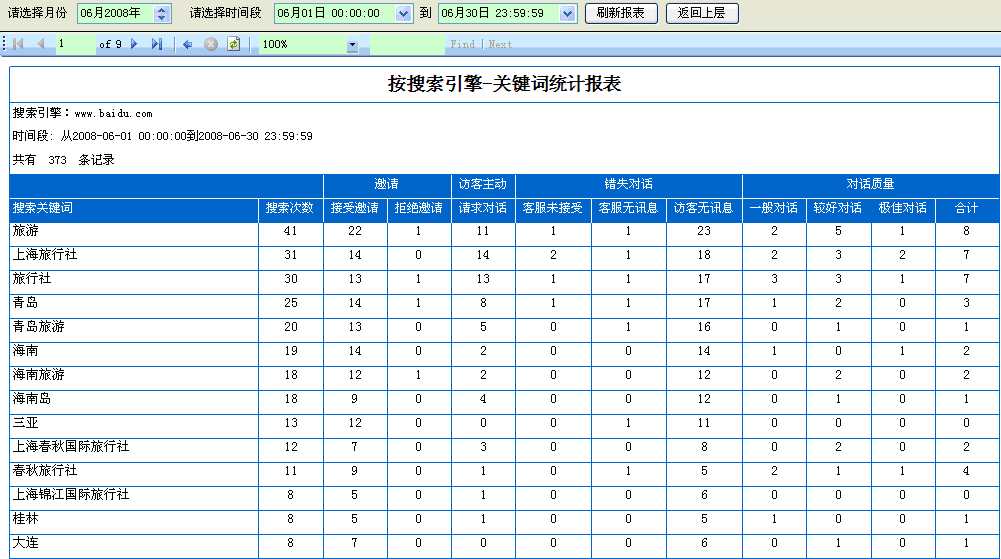Image resolution: width=1001 pixels, height=559 pixels.
Task: Click back to parent report arrow
Action: tap(187, 44)
